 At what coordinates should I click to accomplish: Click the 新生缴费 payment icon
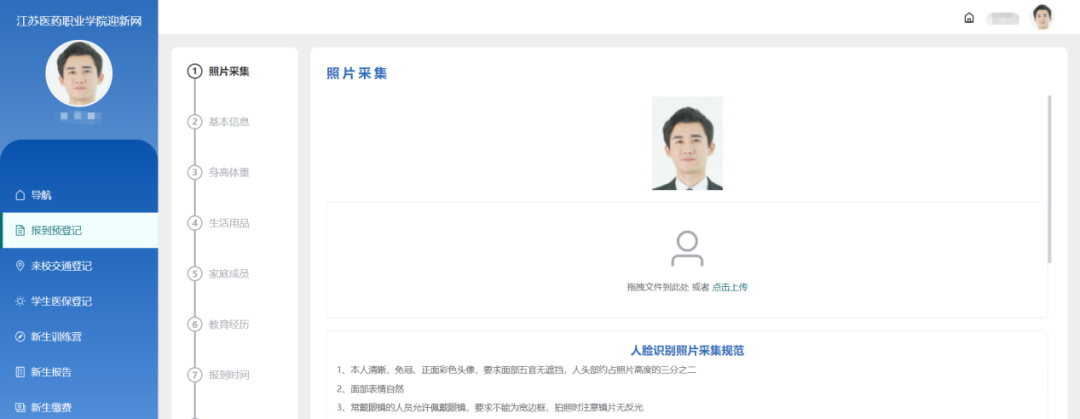pyautogui.click(x=20, y=407)
